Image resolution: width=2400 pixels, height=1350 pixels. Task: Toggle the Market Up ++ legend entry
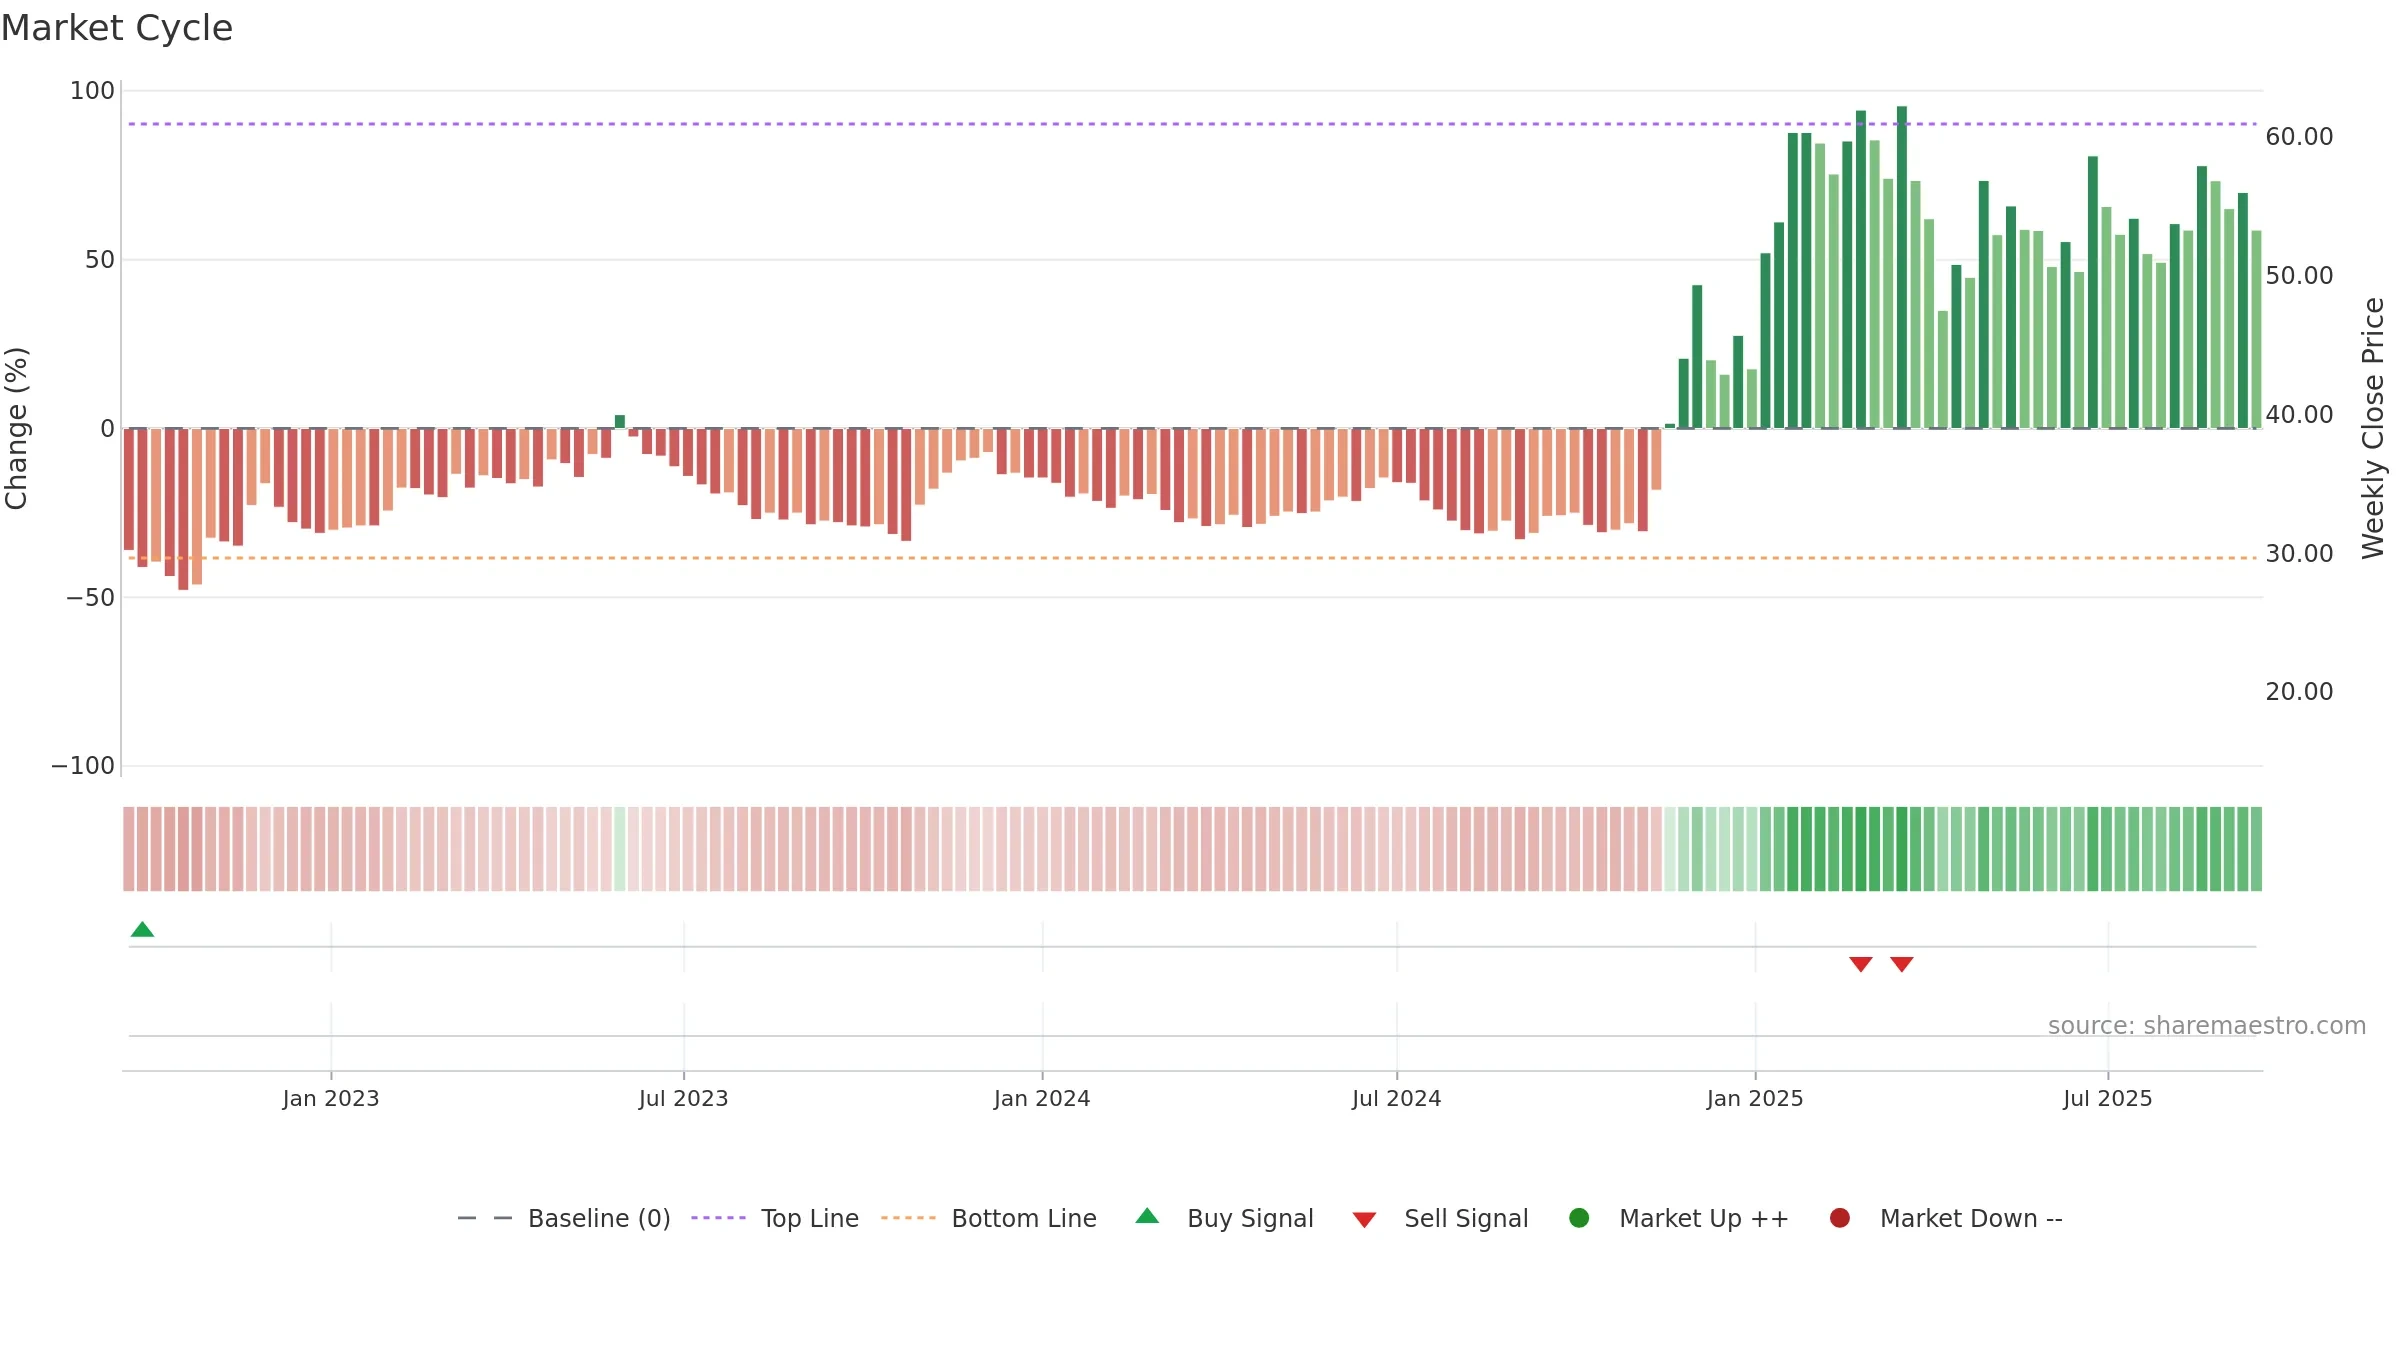click(1679, 1218)
